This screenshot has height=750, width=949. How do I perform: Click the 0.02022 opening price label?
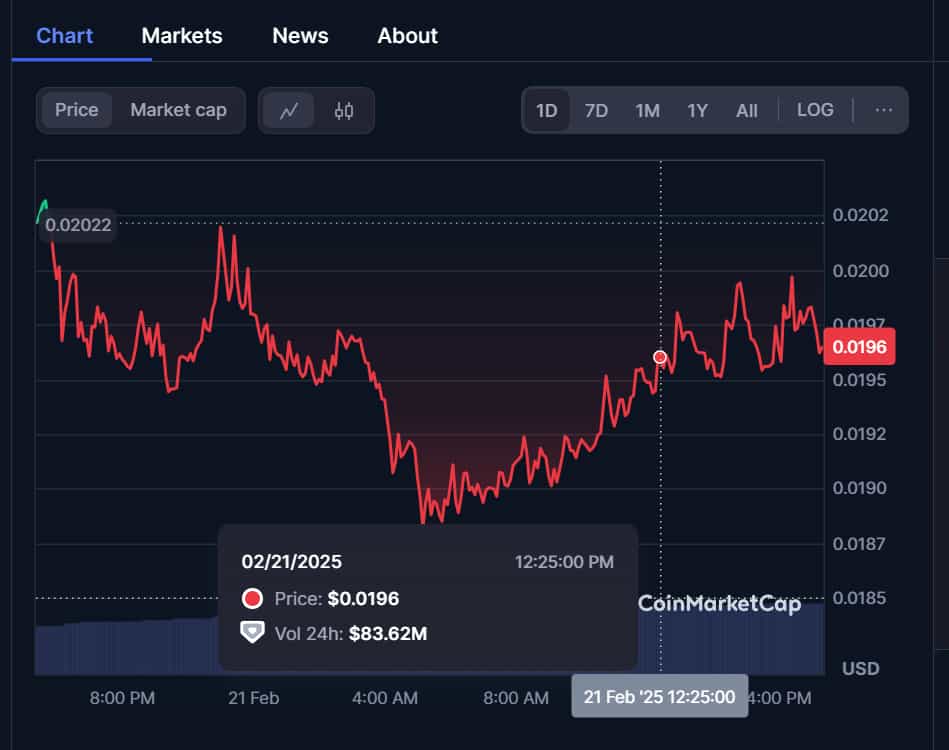click(78, 225)
